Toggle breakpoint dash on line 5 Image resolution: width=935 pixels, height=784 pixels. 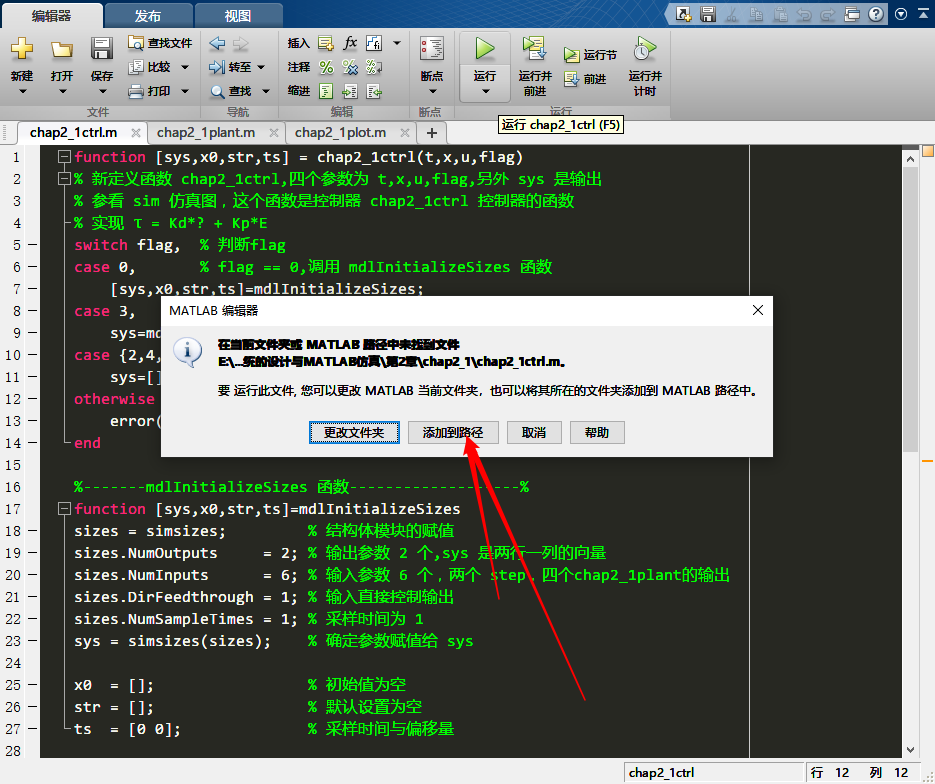pyautogui.click(x=33, y=244)
